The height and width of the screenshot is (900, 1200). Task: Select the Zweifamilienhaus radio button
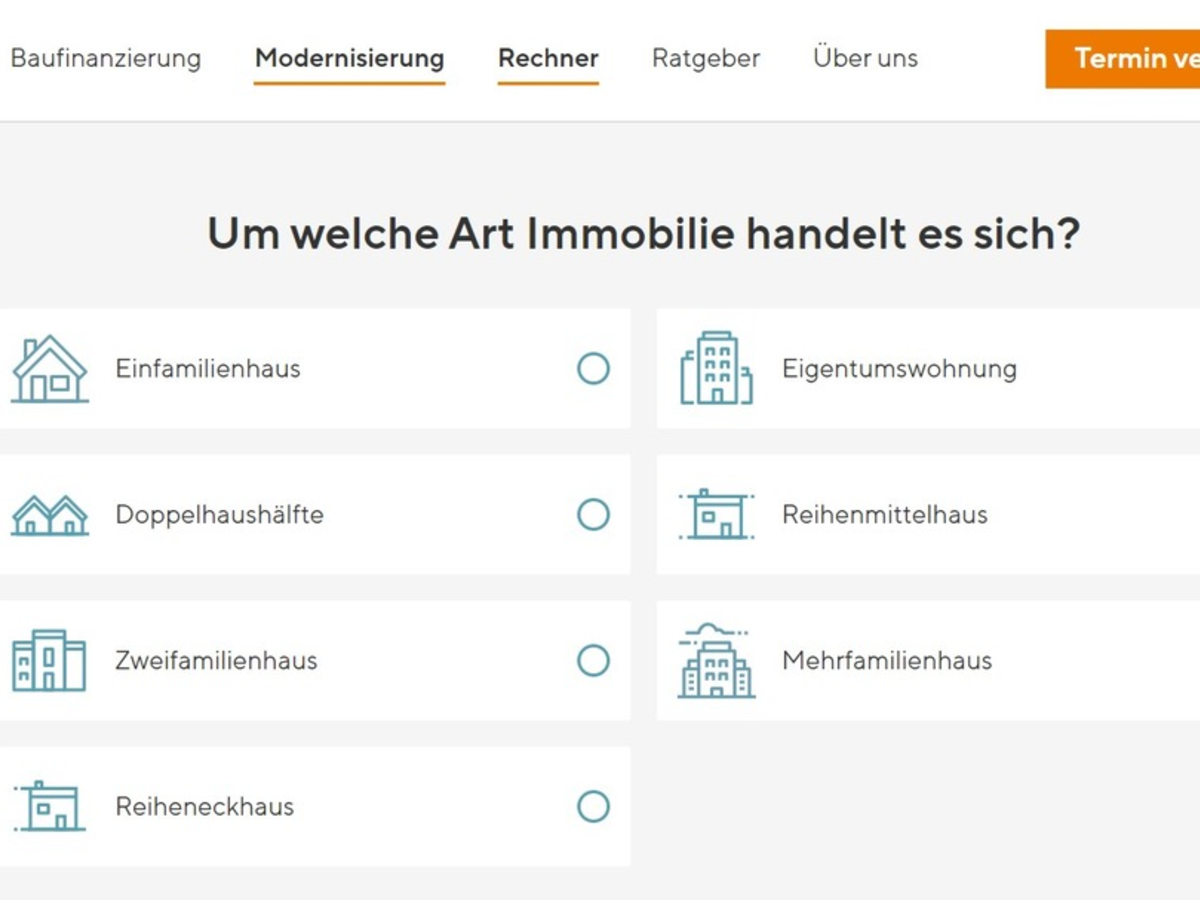point(593,661)
